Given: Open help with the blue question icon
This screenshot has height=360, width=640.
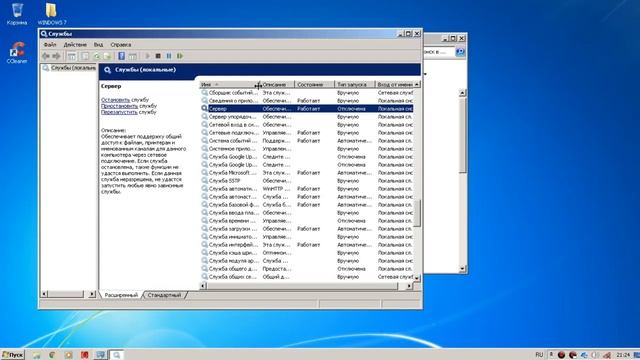Looking at the screenshot, I should pyautogui.click(x=122, y=56).
